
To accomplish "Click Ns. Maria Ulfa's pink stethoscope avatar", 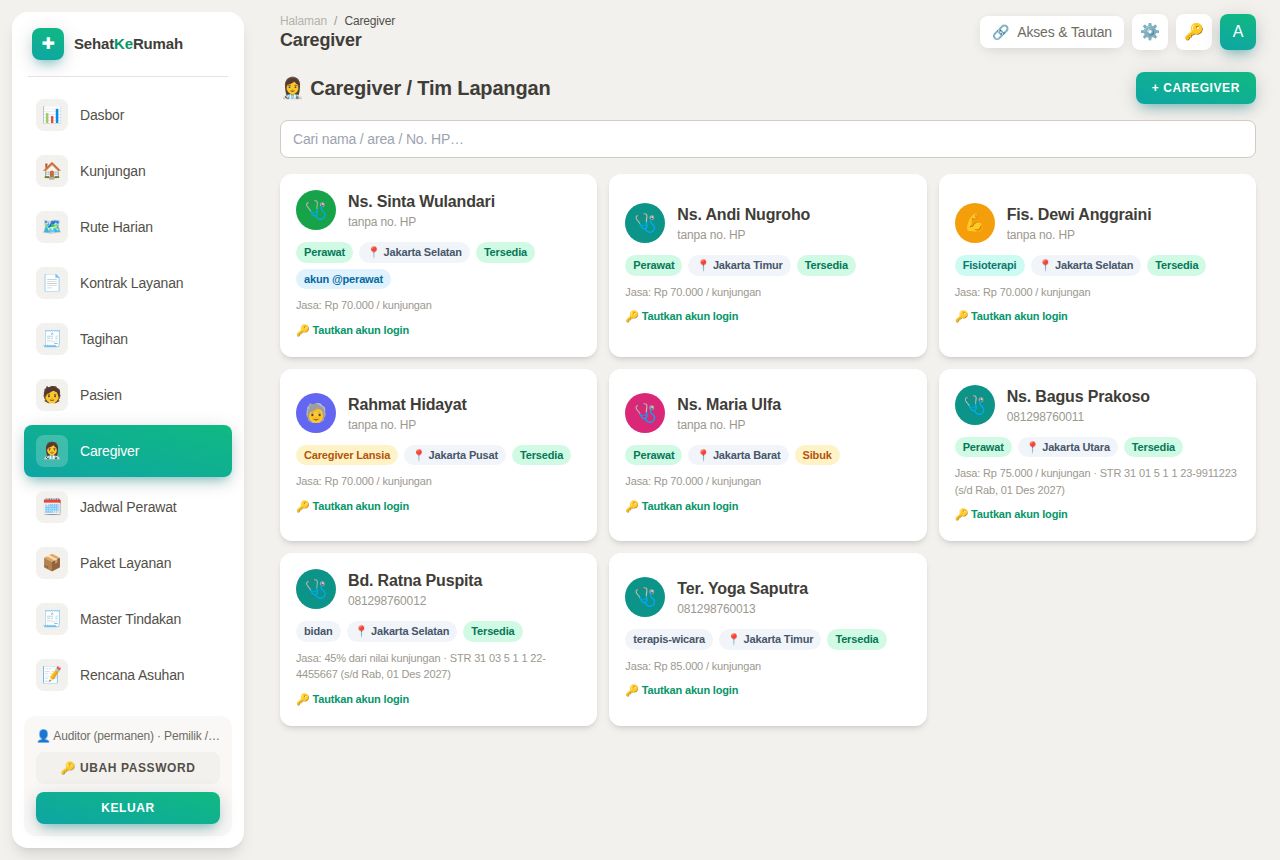I will (645, 413).
